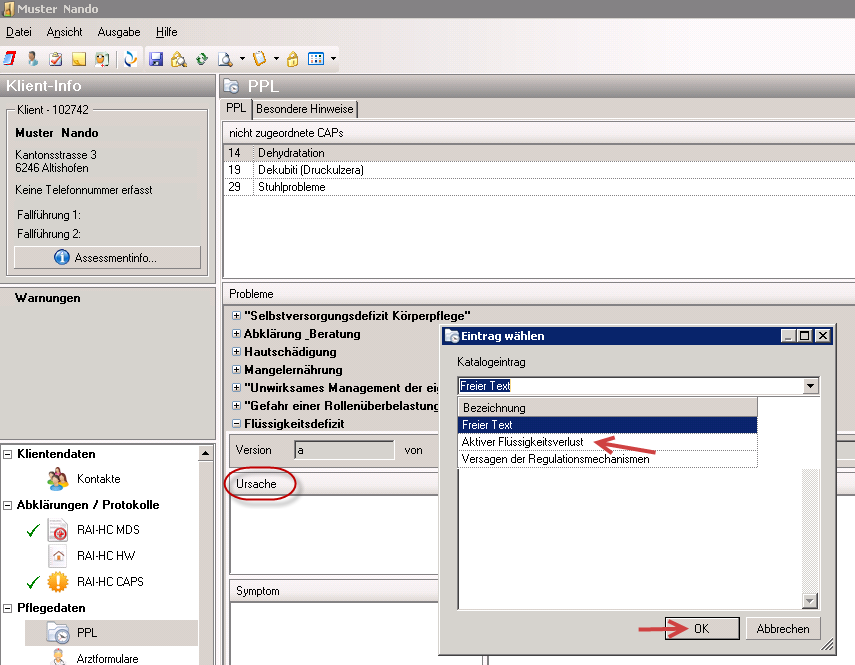Open RAI-HC HW entry in sidebar

click(105, 556)
